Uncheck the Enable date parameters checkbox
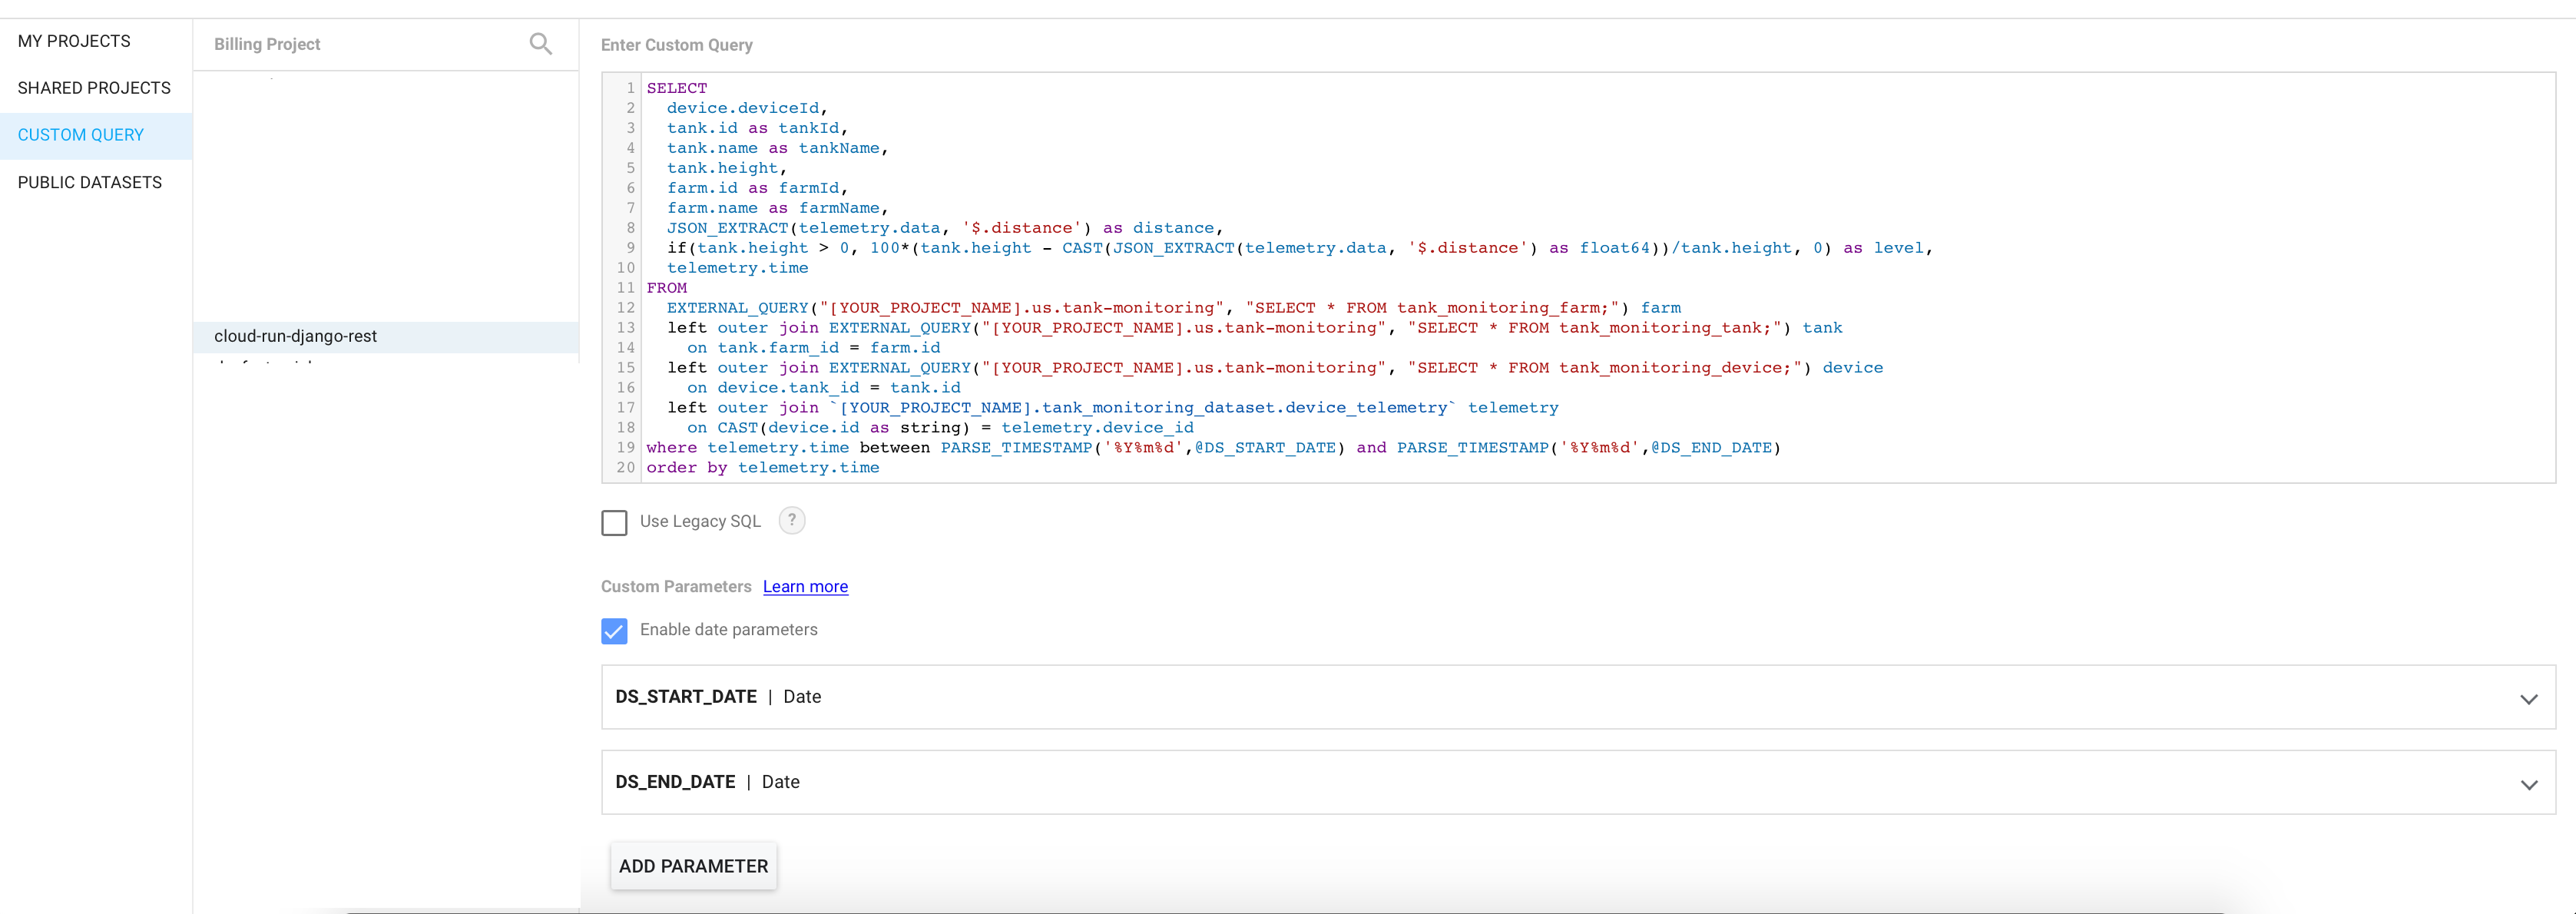2576x914 pixels. pos(614,630)
